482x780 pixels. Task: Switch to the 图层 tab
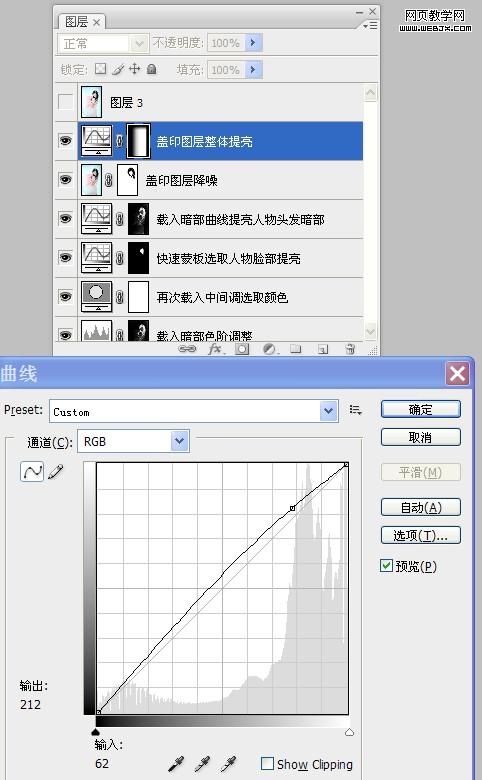tap(76, 22)
